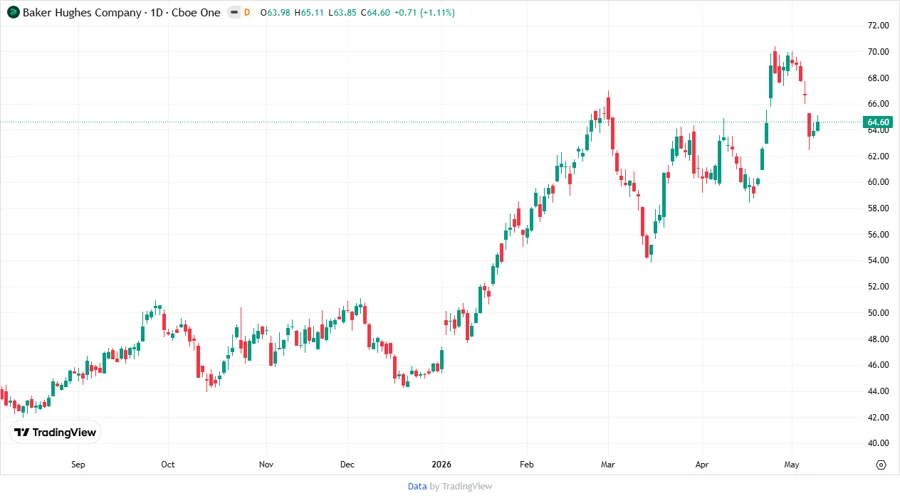
Task: Select the 64.60 current price label
Action: 878,122
